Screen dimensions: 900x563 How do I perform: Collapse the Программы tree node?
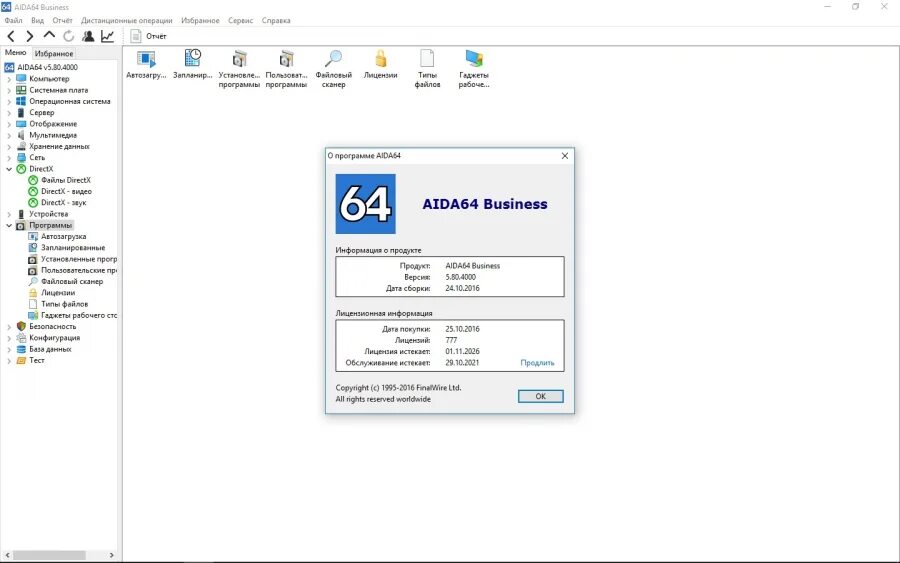9,225
